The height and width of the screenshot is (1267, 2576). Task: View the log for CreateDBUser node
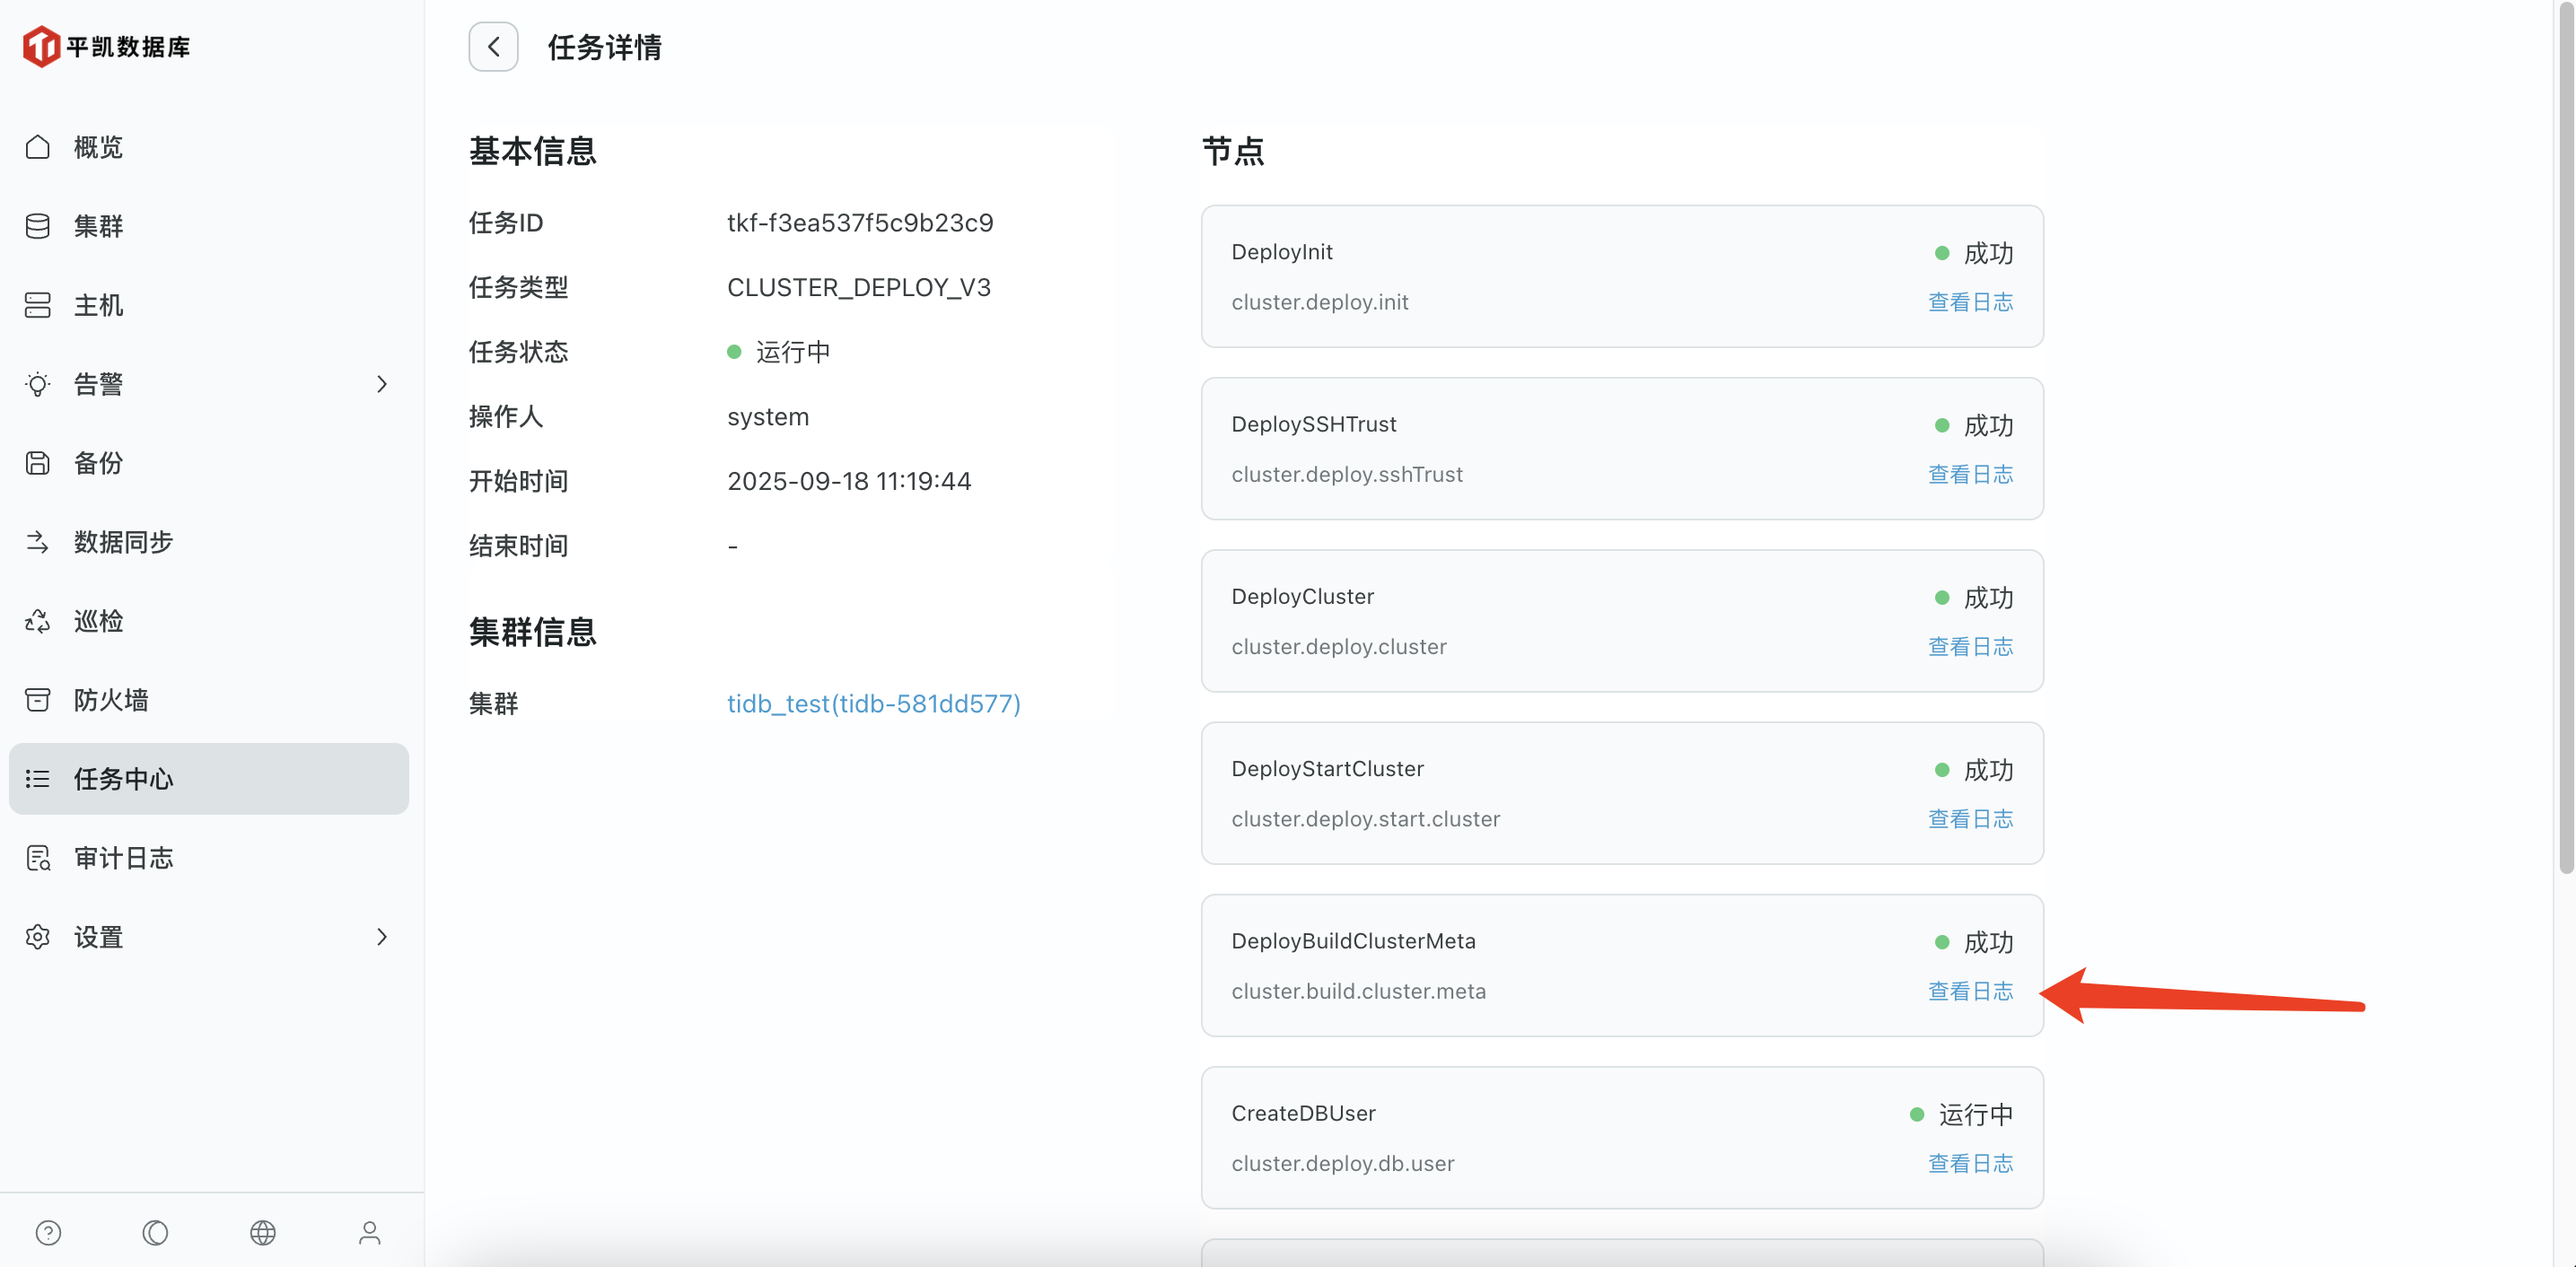(1969, 1163)
